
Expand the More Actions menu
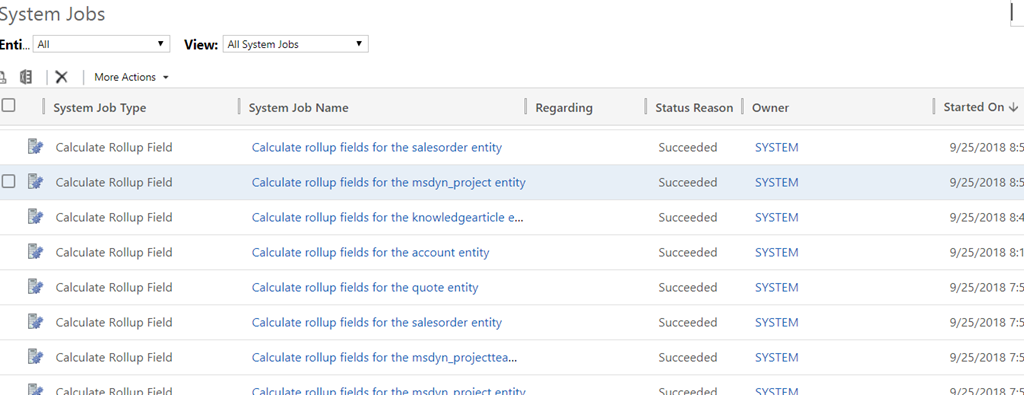pyautogui.click(x=131, y=77)
